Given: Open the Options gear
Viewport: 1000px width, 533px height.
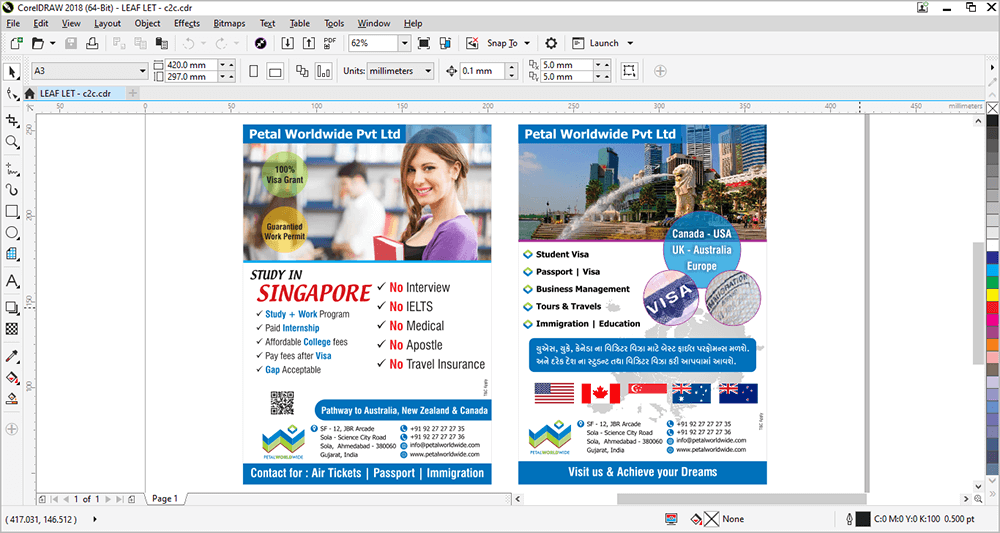Looking at the screenshot, I should pos(551,43).
